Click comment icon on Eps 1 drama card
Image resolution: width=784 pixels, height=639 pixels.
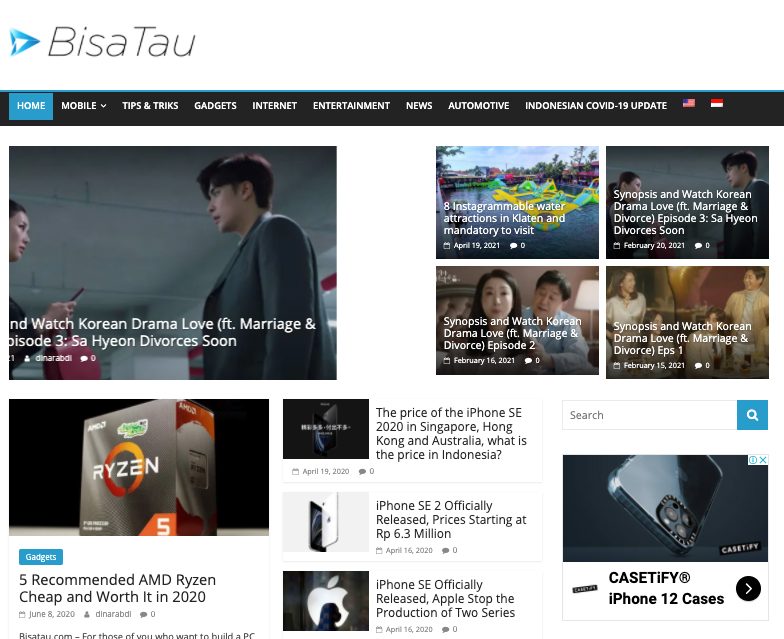click(698, 366)
